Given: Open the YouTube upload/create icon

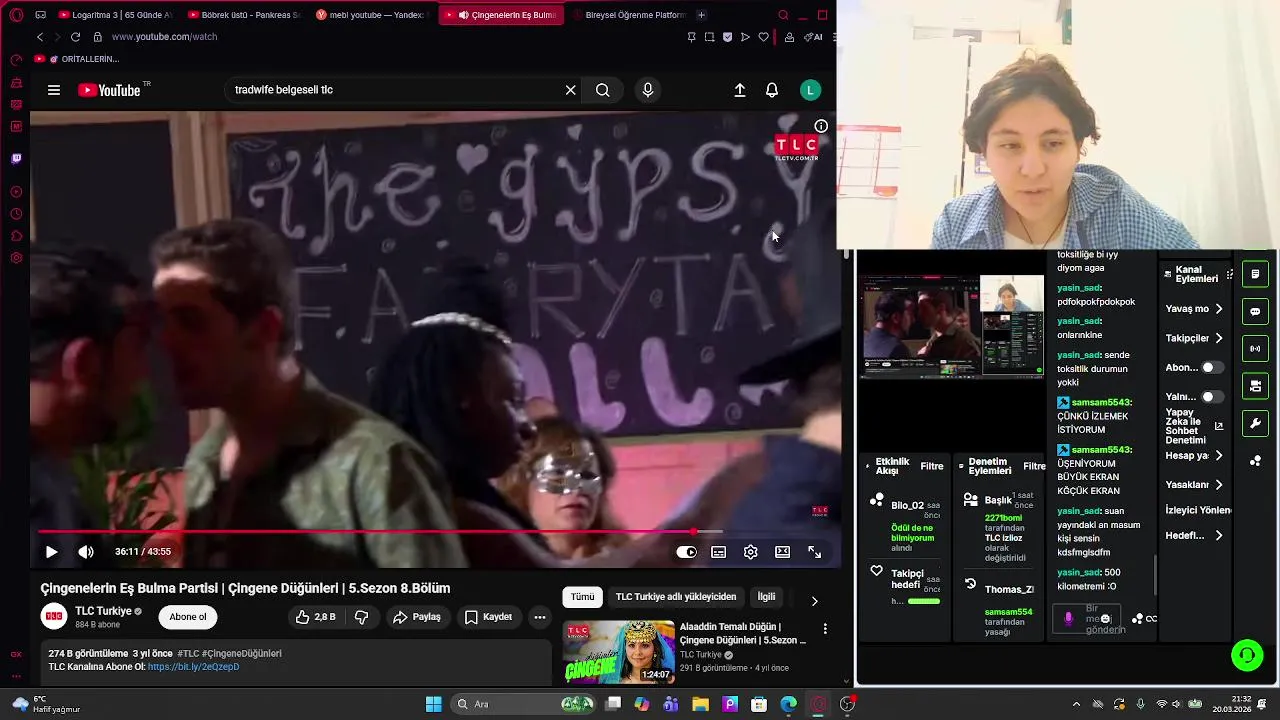Looking at the screenshot, I should point(740,90).
